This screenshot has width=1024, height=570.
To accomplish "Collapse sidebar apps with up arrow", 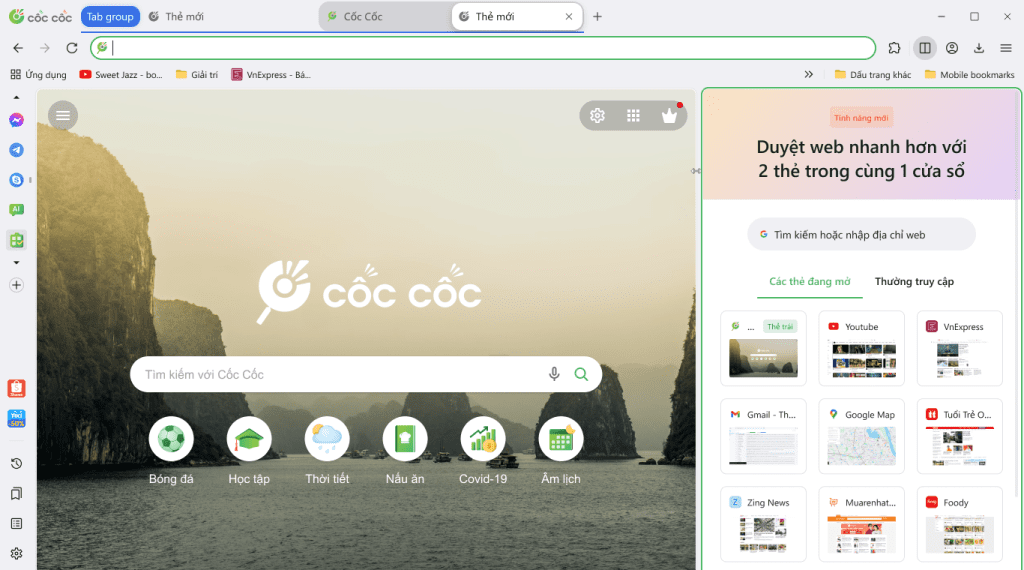I will 16,97.
